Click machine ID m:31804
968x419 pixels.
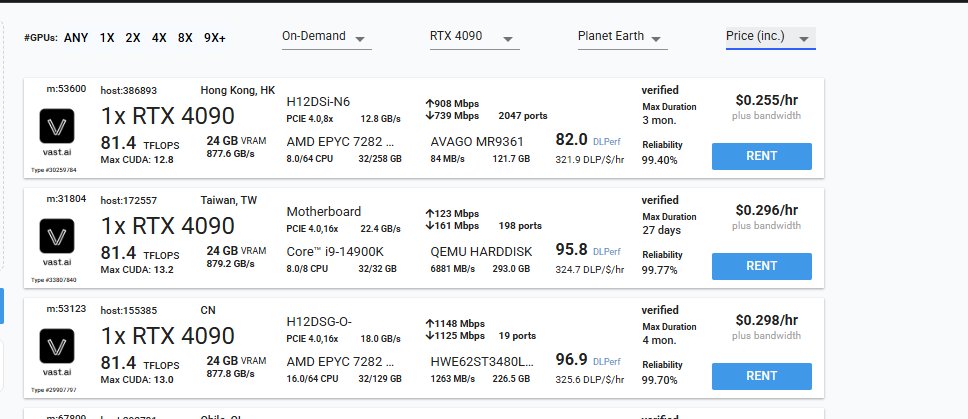pyautogui.click(x=67, y=199)
